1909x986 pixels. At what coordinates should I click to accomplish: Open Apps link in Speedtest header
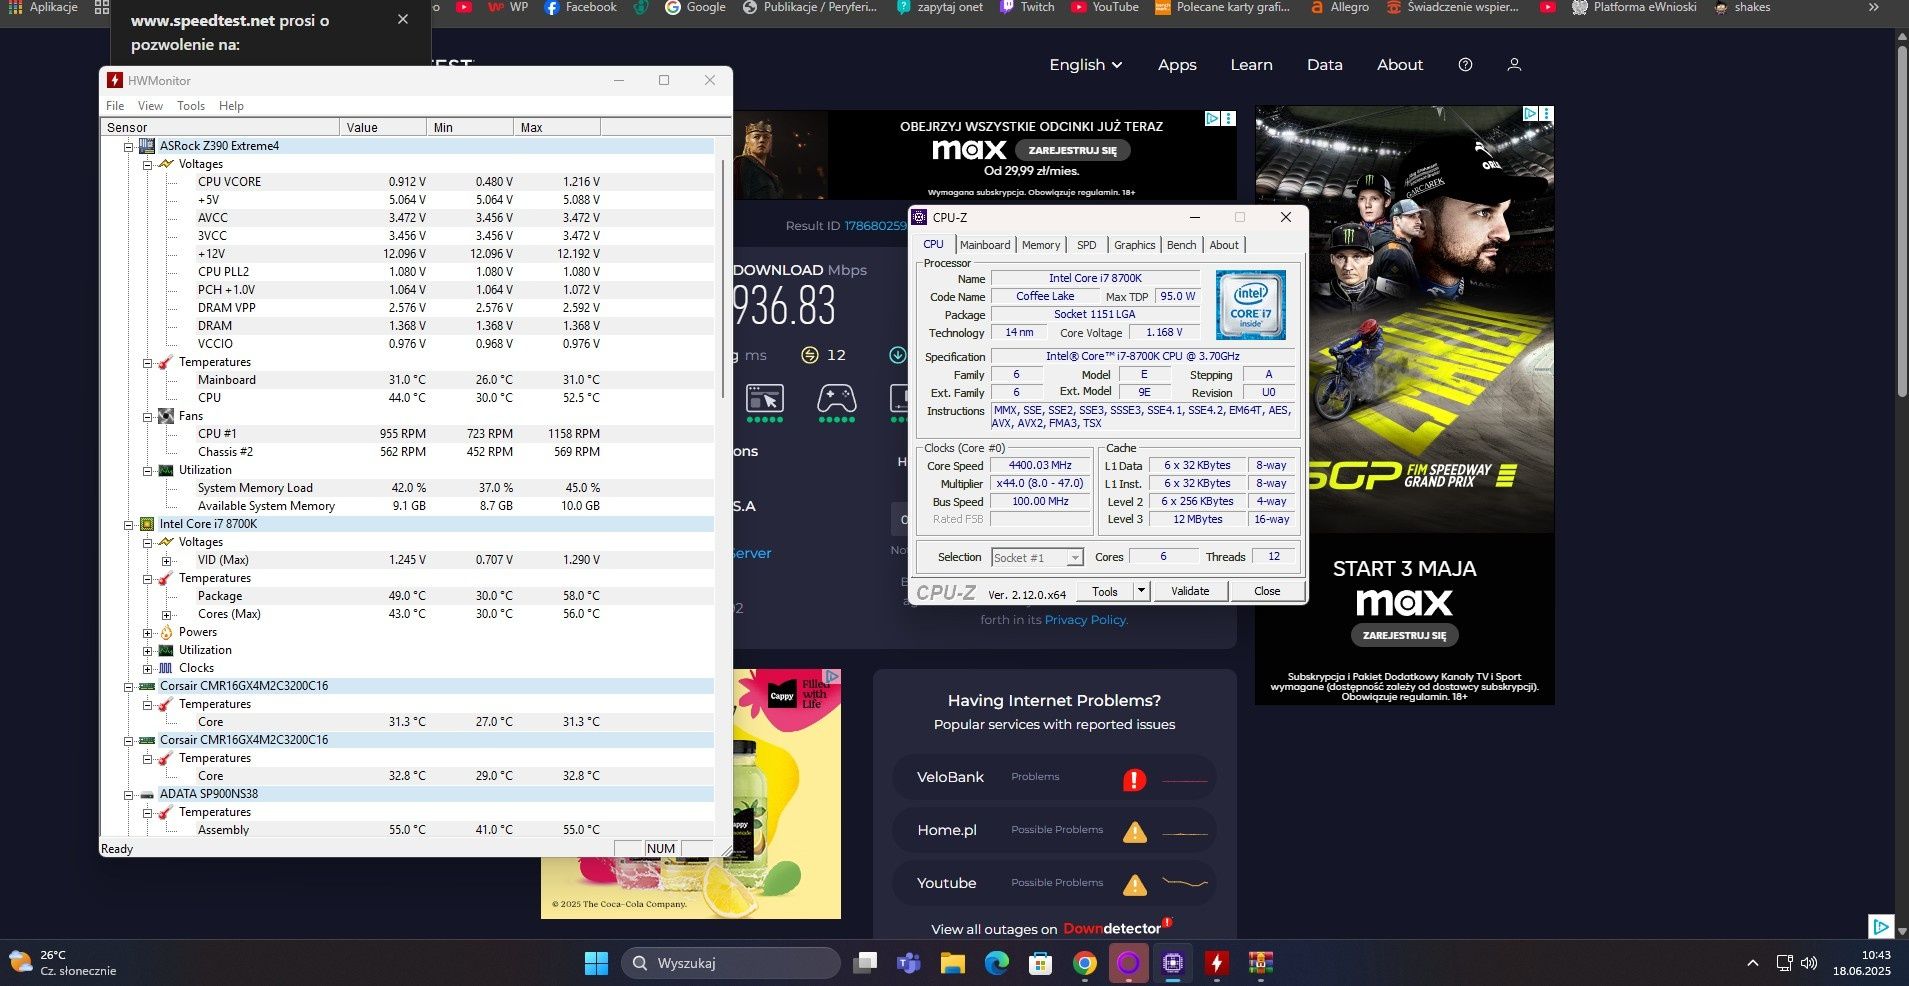(1177, 65)
